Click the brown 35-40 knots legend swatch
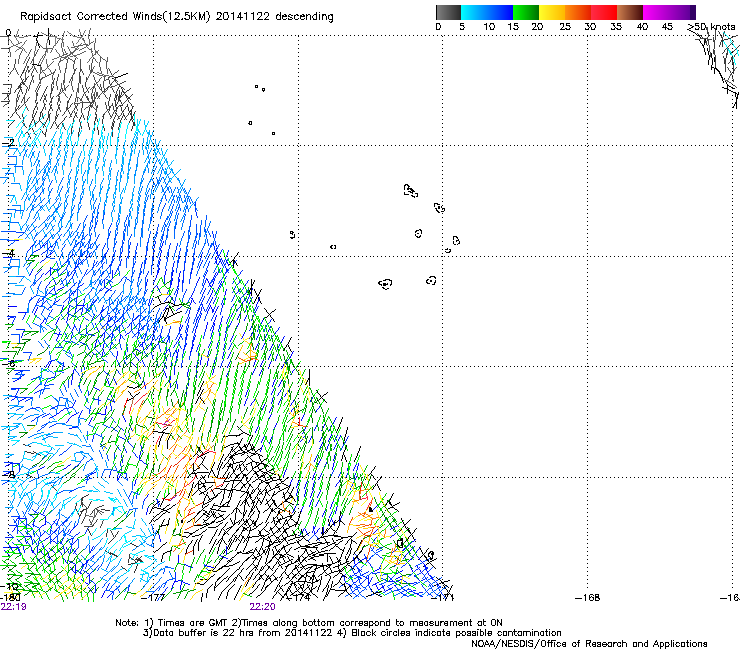 (x=630, y=12)
